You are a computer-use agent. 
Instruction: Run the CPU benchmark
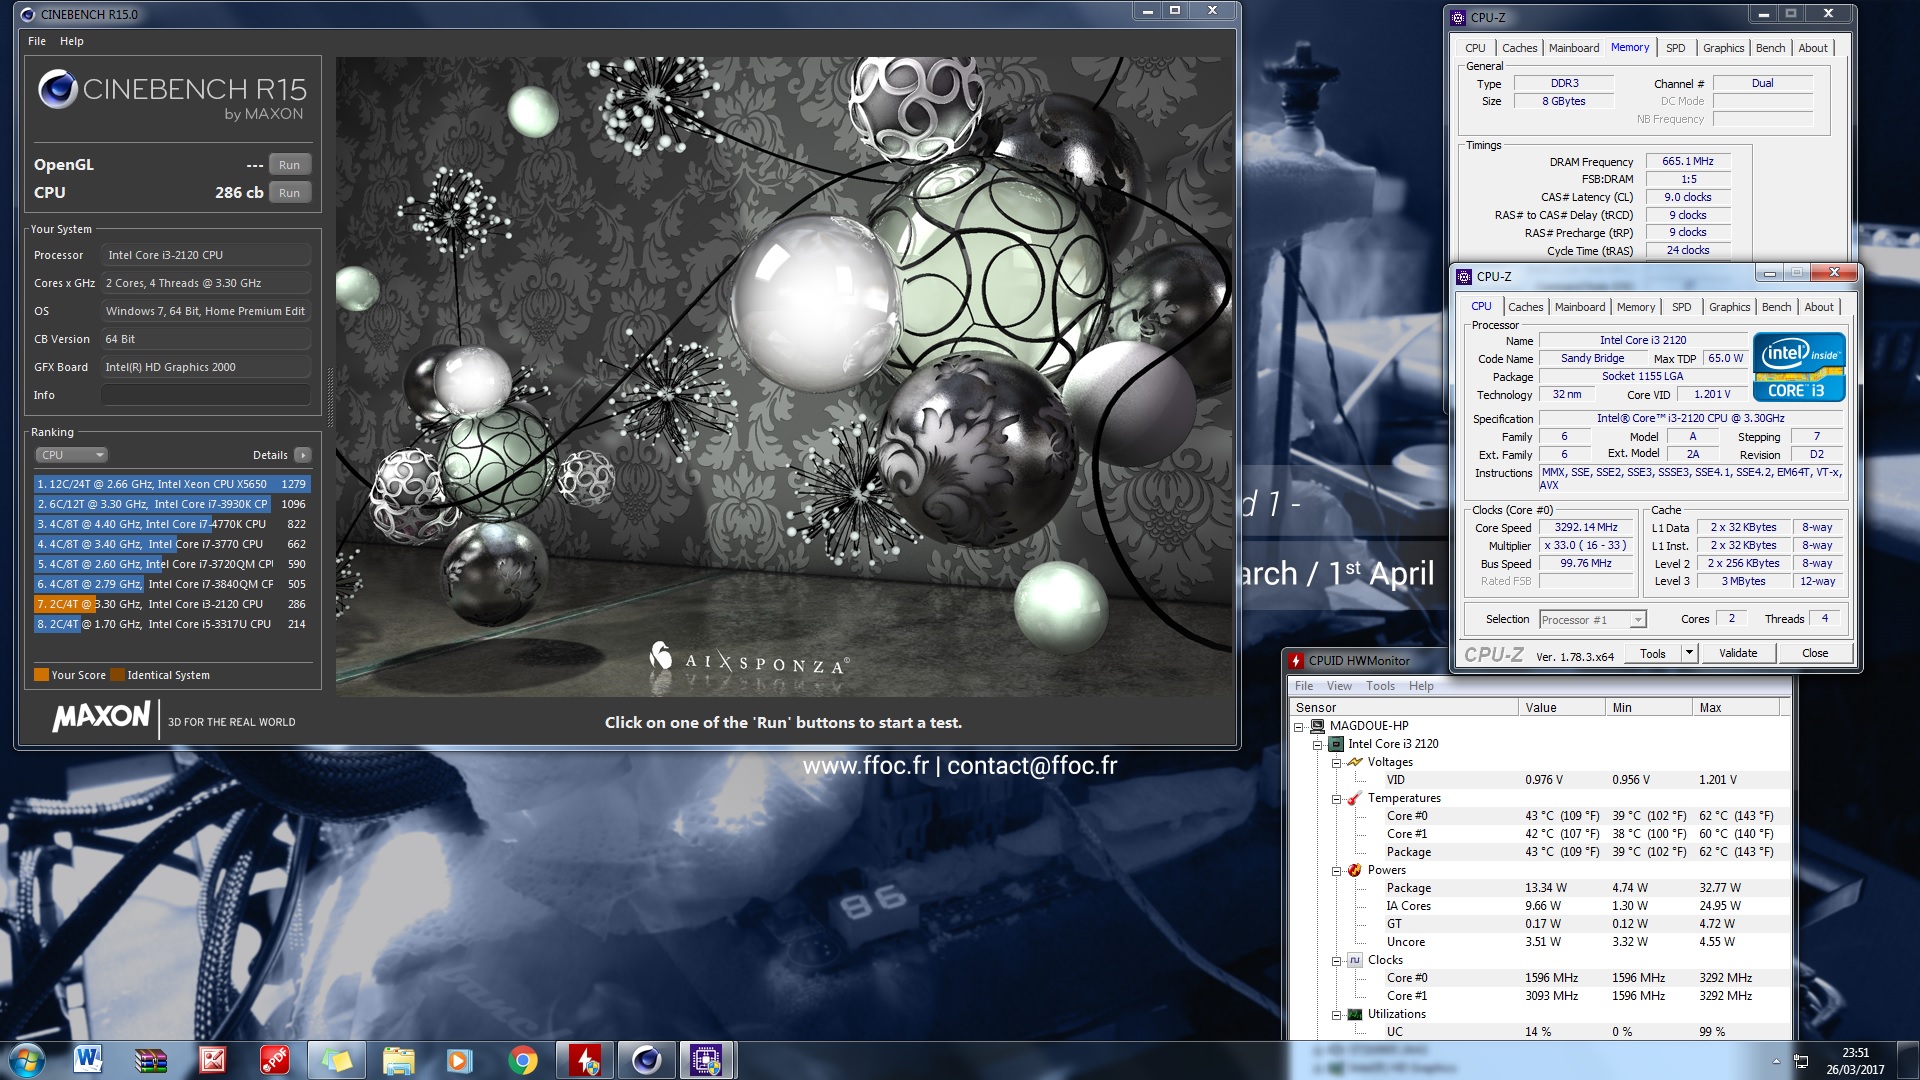(289, 193)
